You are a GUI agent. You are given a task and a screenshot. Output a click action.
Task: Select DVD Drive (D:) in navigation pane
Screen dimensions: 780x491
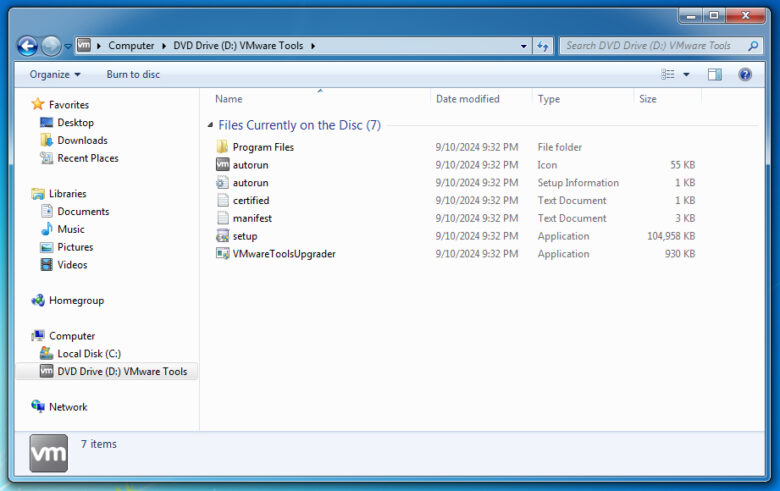[122, 372]
